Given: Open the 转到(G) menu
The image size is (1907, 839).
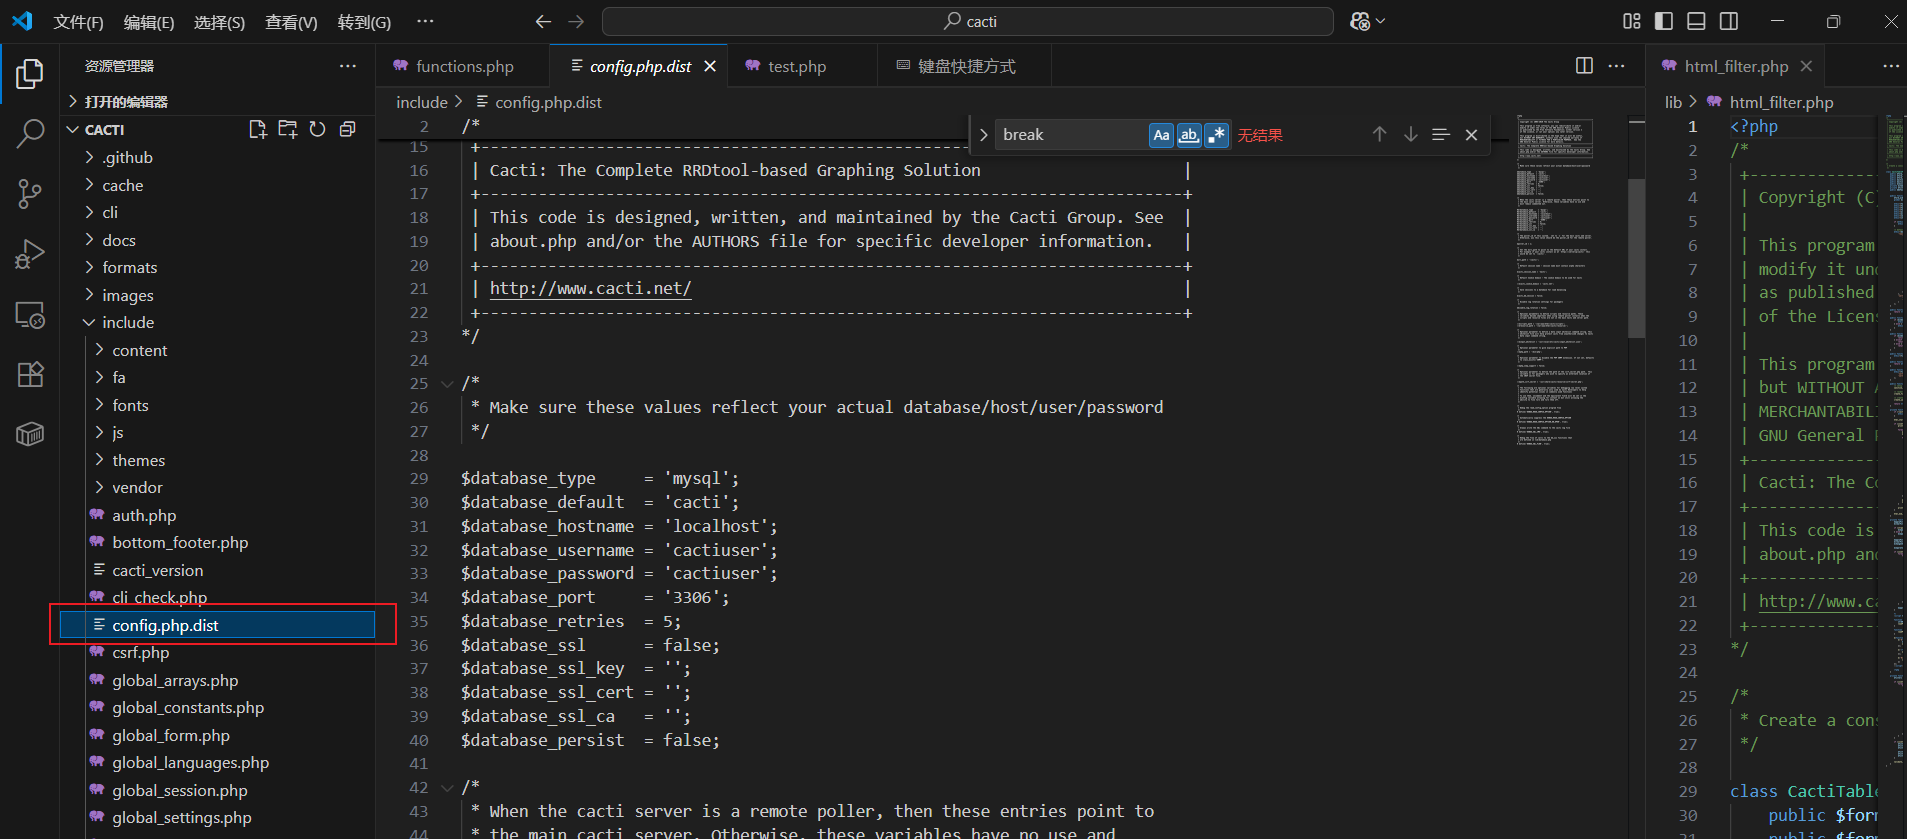Looking at the screenshot, I should click(x=364, y=22).
